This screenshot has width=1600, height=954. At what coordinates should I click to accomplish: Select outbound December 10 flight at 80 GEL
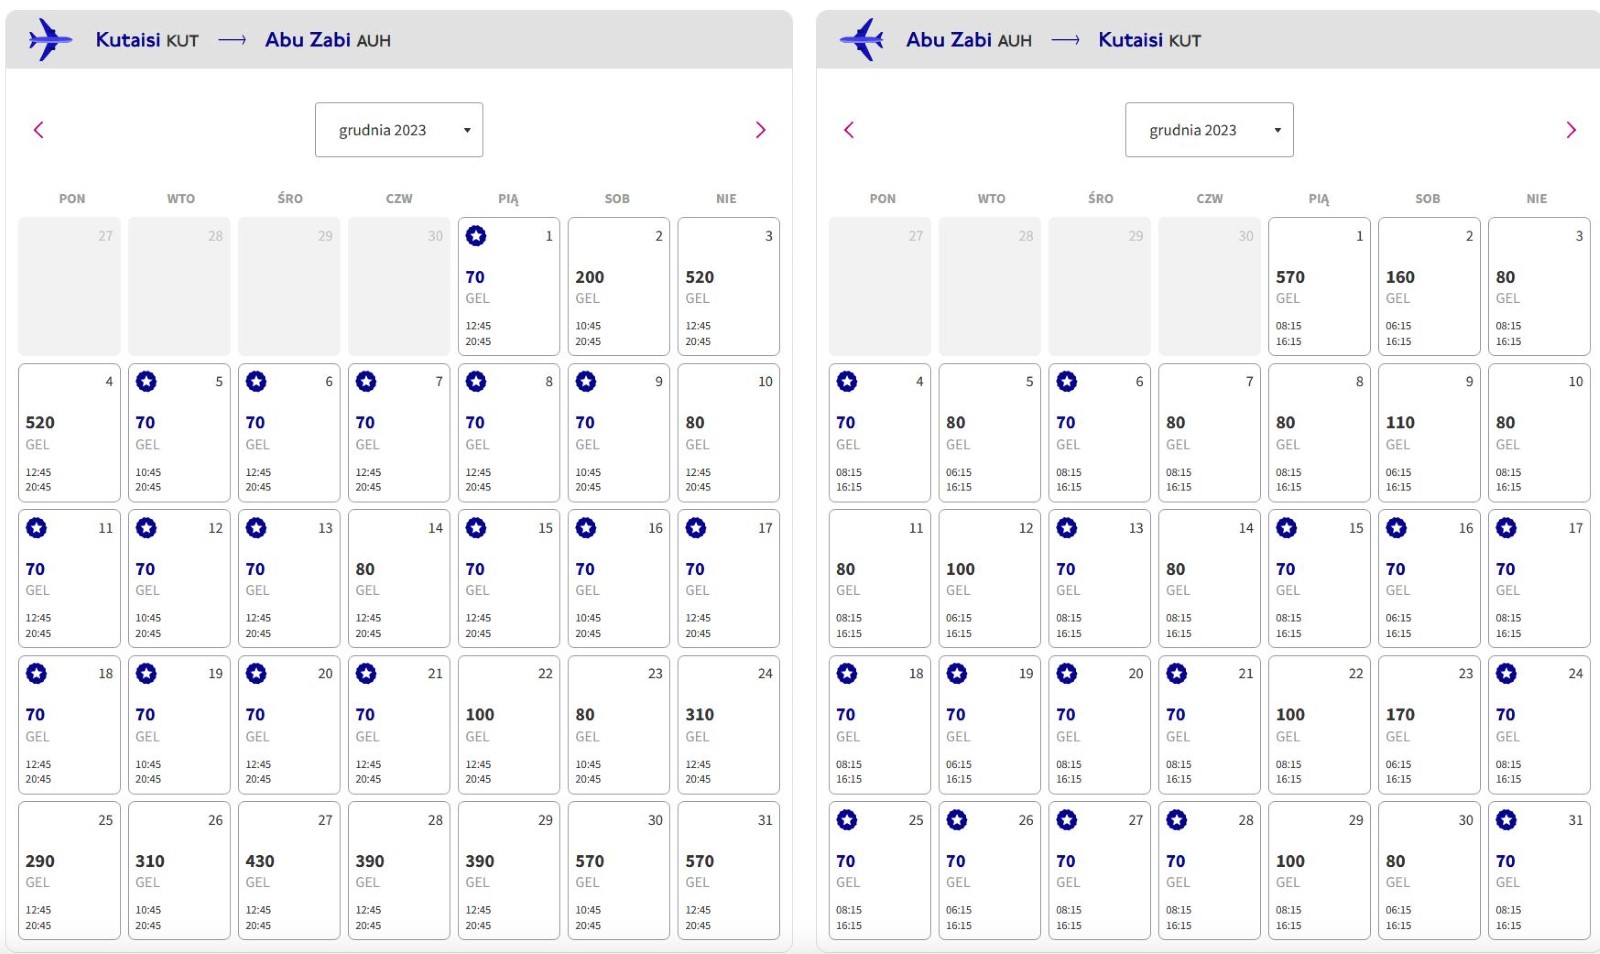point(729,432)
